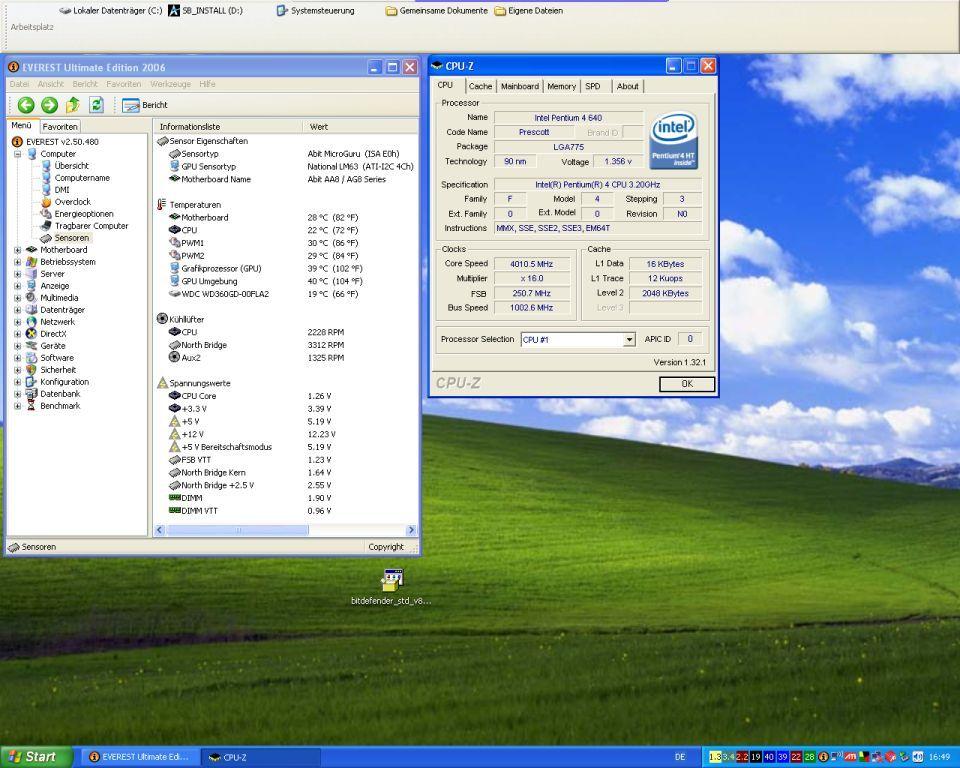Select the Tragbarer Computer icon in tree
The height and width of the screenshot is (768, 960).
[46, 226]
